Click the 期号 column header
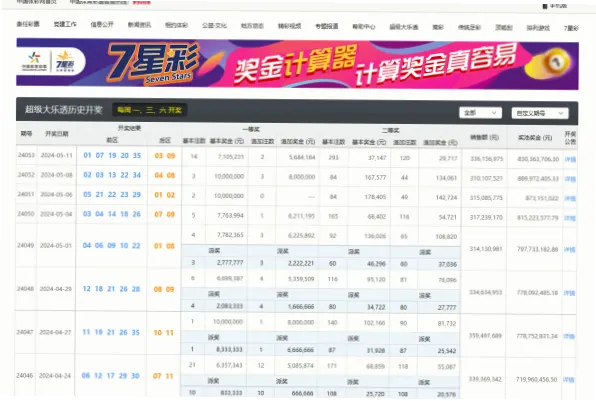This screenshot has width=596, height=401. 26,133
